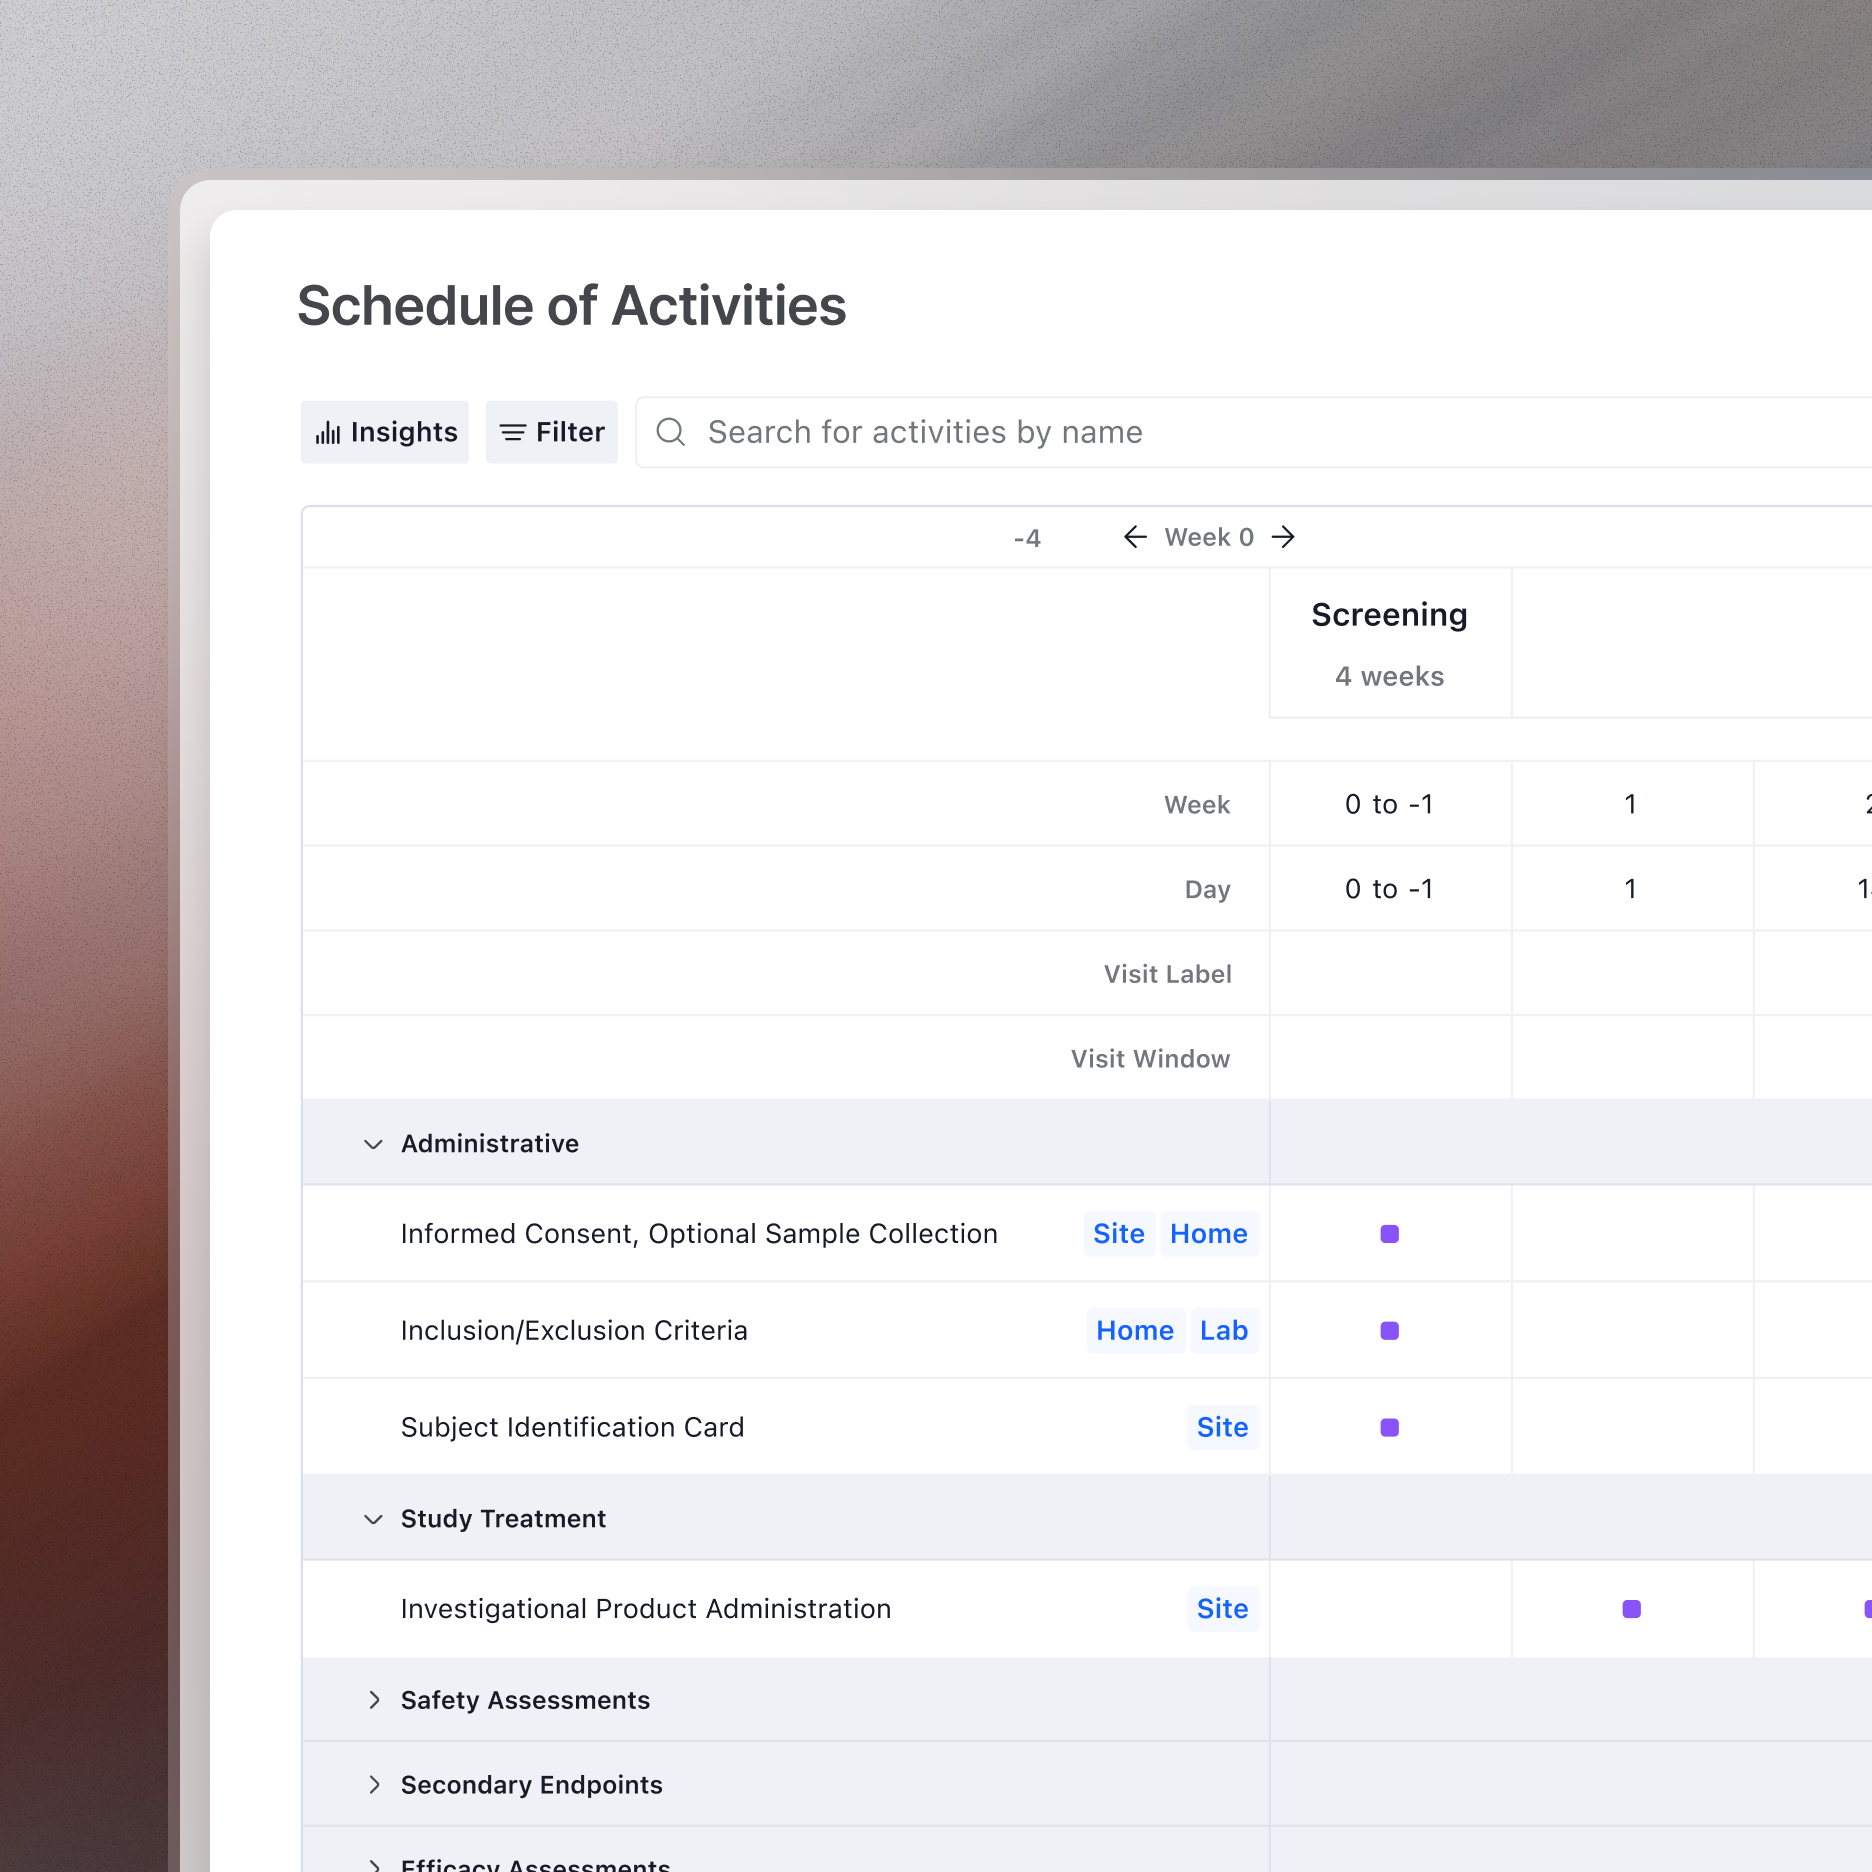Click the search activities input field

pyautogui.click(x=1254, y=432)
